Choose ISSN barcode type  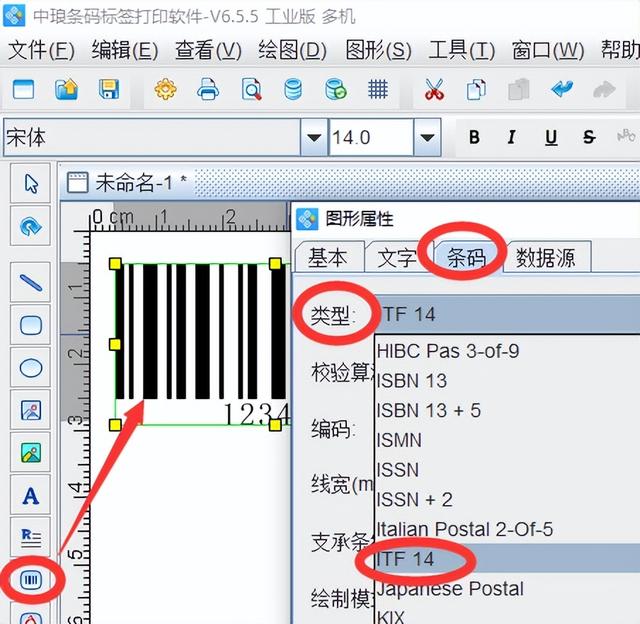point(507,470)
